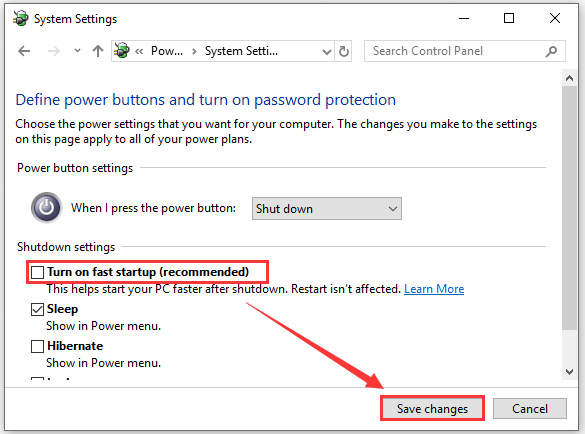Click the search magnifier icon
The width and height of the screenshot is (585, 434).
pyautogui.click(x=551, y=51)
